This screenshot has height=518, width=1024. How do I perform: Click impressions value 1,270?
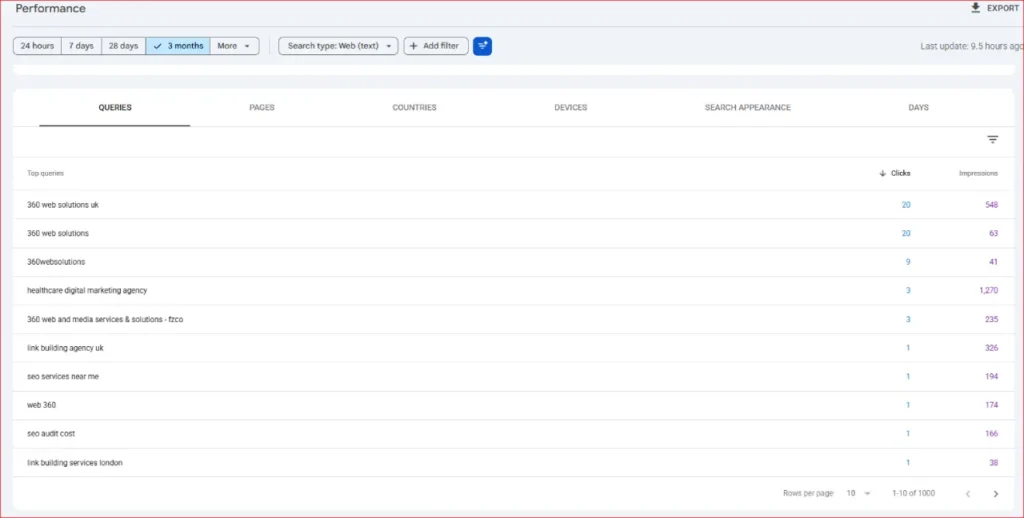(988, 290)
